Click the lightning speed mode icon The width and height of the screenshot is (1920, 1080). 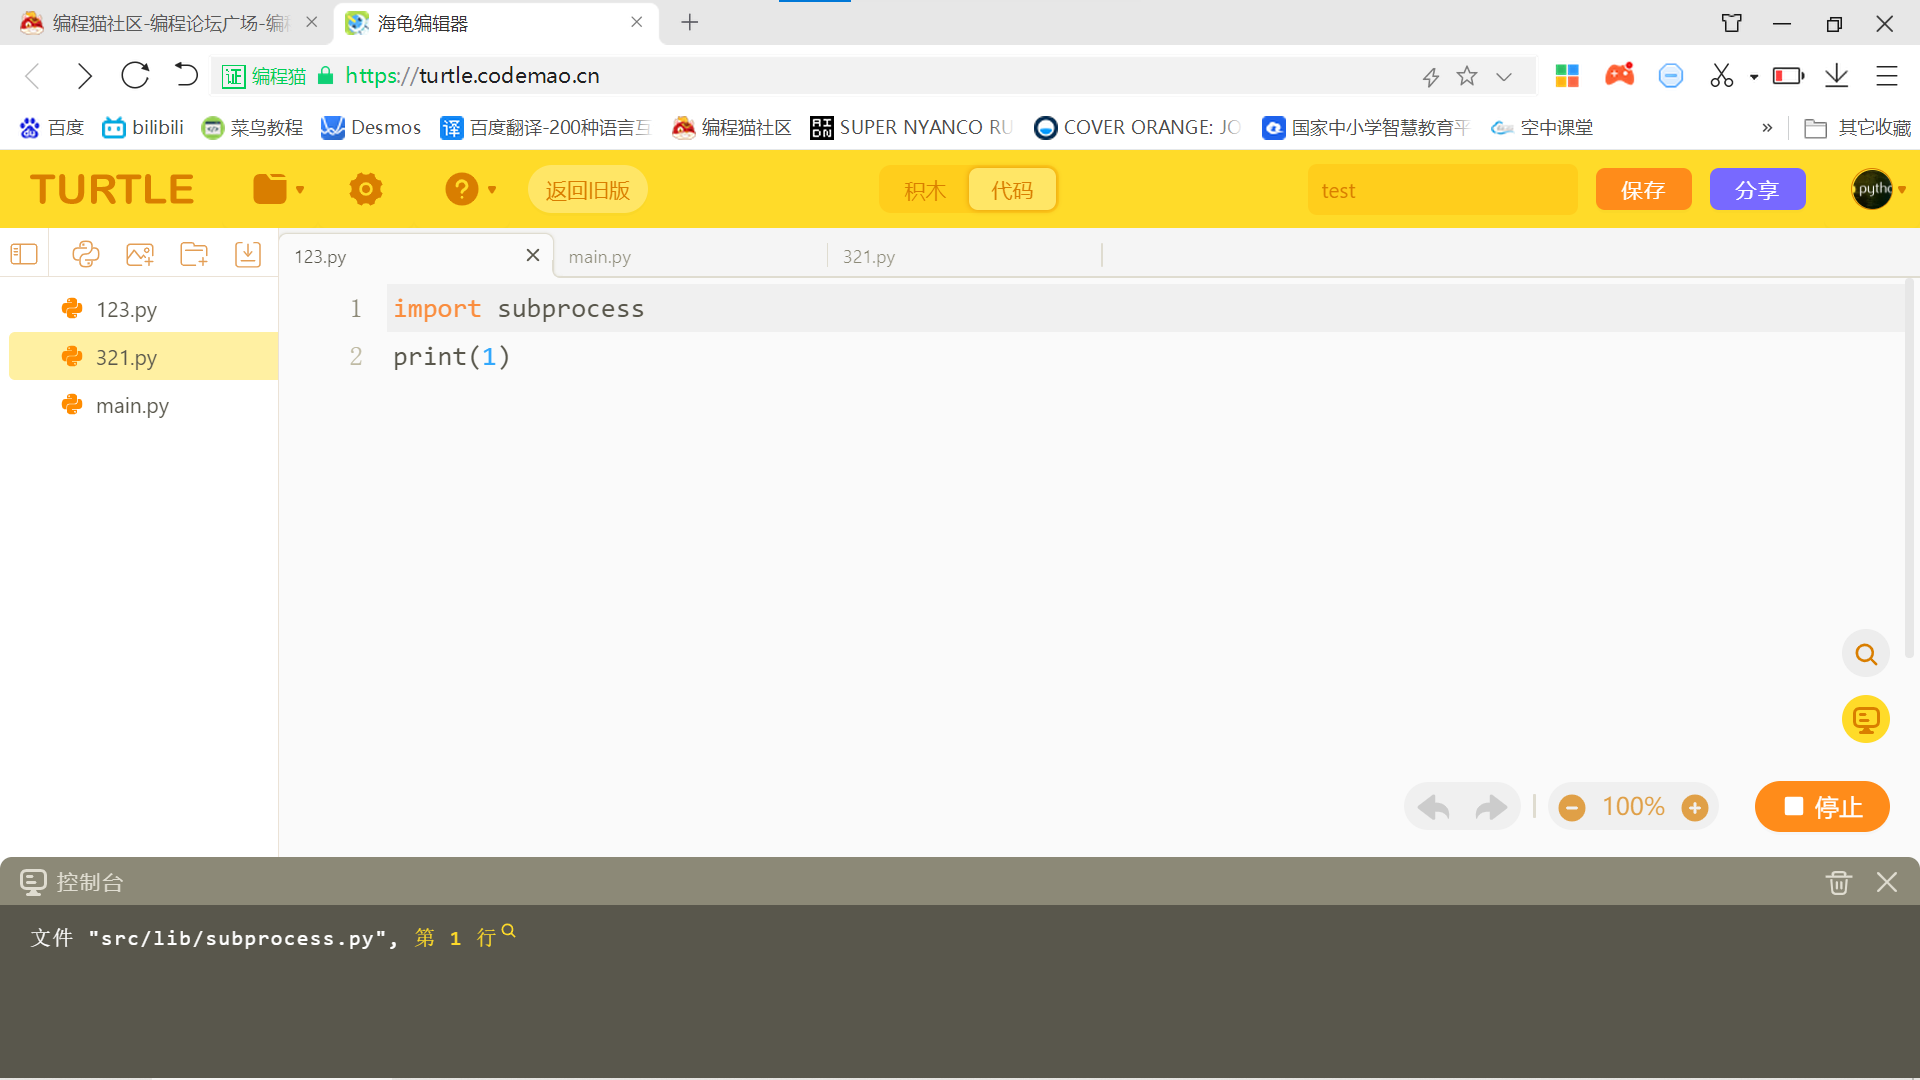tap(1431, 77)
